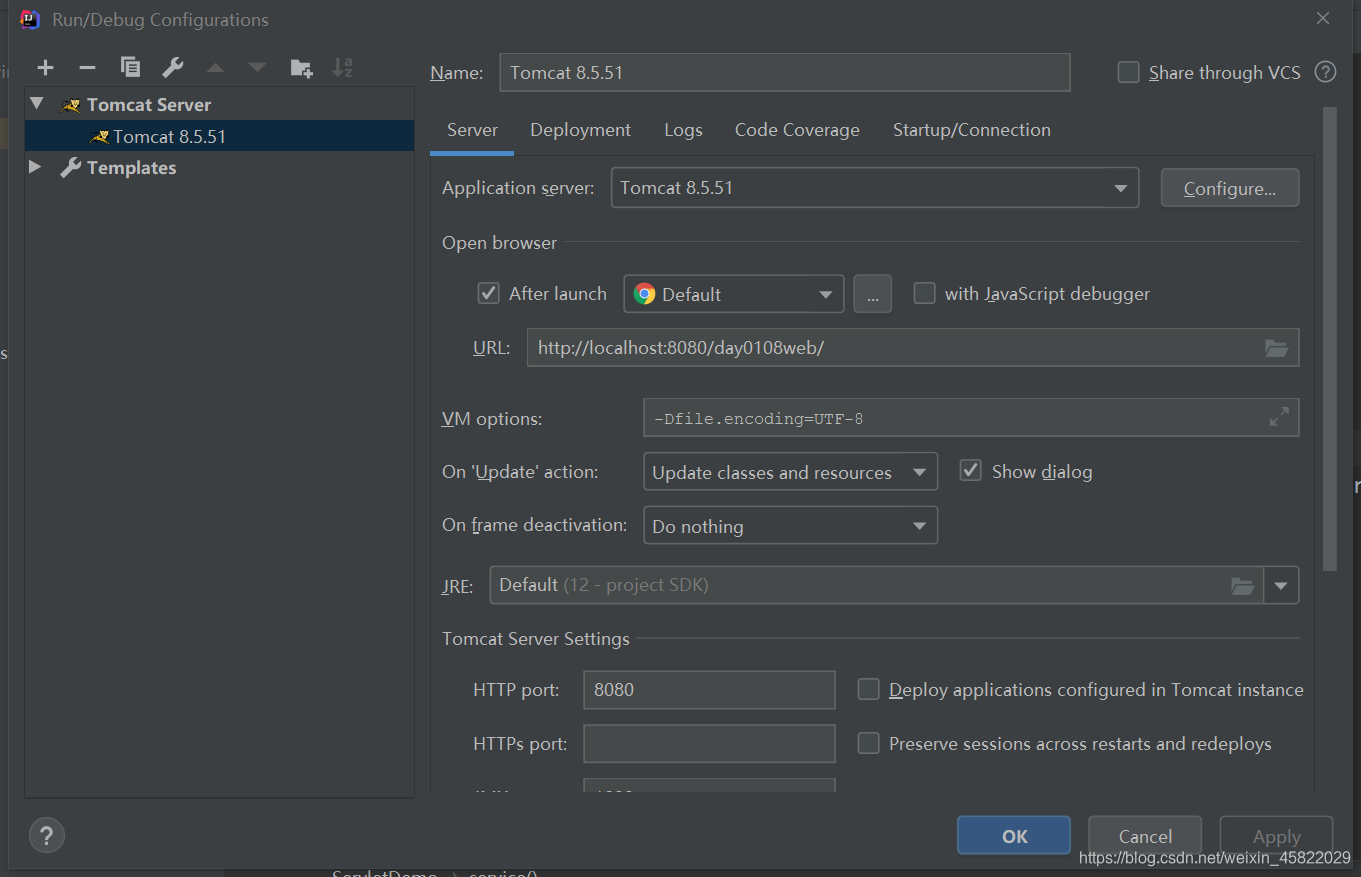The height and width of the screenshot is (877, 1361).
Task: Sort configurations alphabetically
Action: coord(343,68)
